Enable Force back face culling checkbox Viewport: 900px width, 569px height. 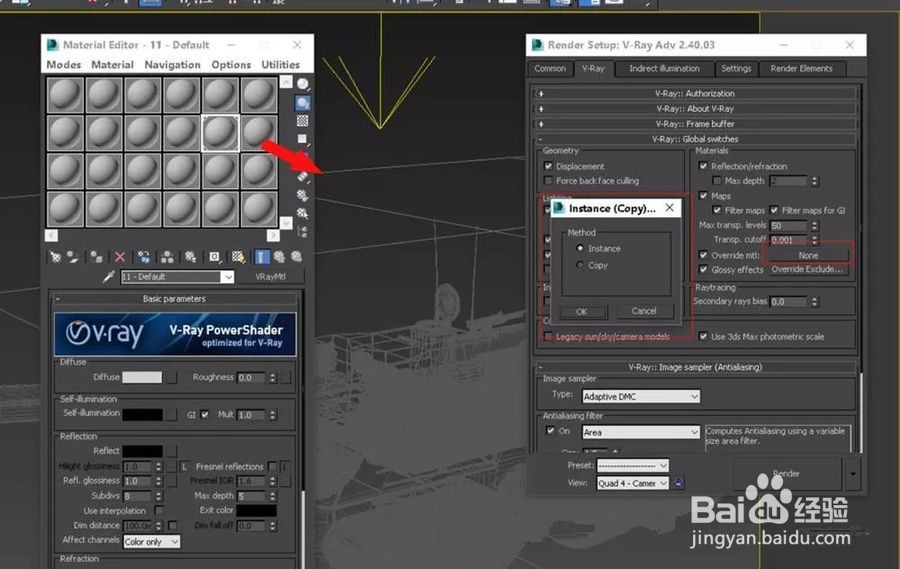[x=548, y=181]
